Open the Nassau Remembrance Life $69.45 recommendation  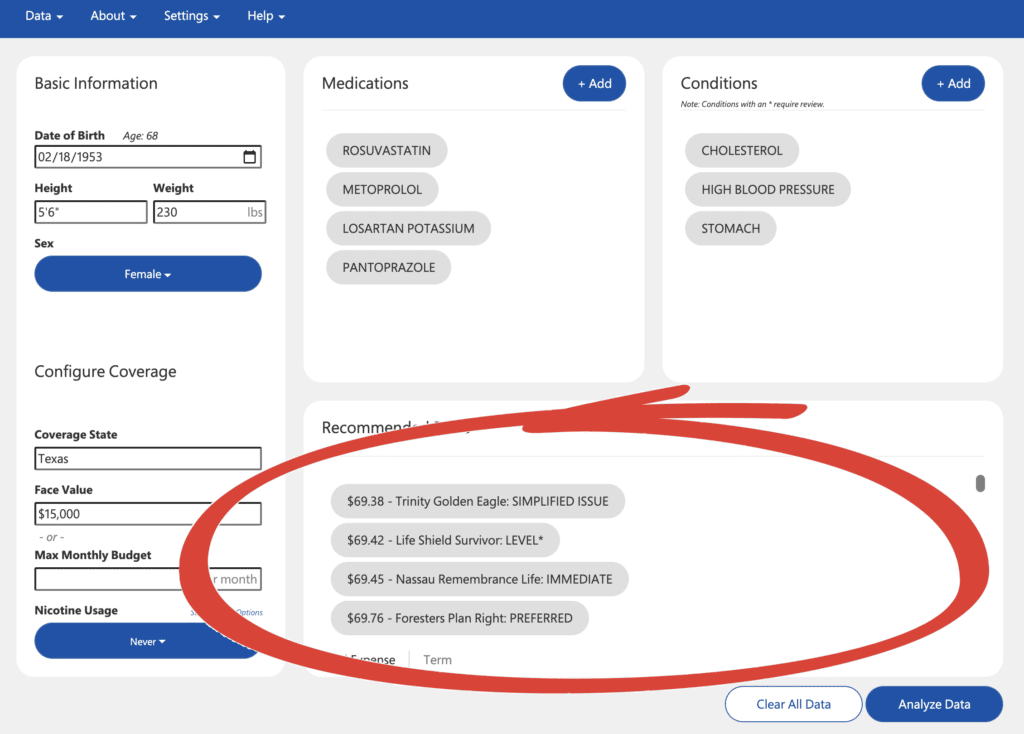pos(479,579)
